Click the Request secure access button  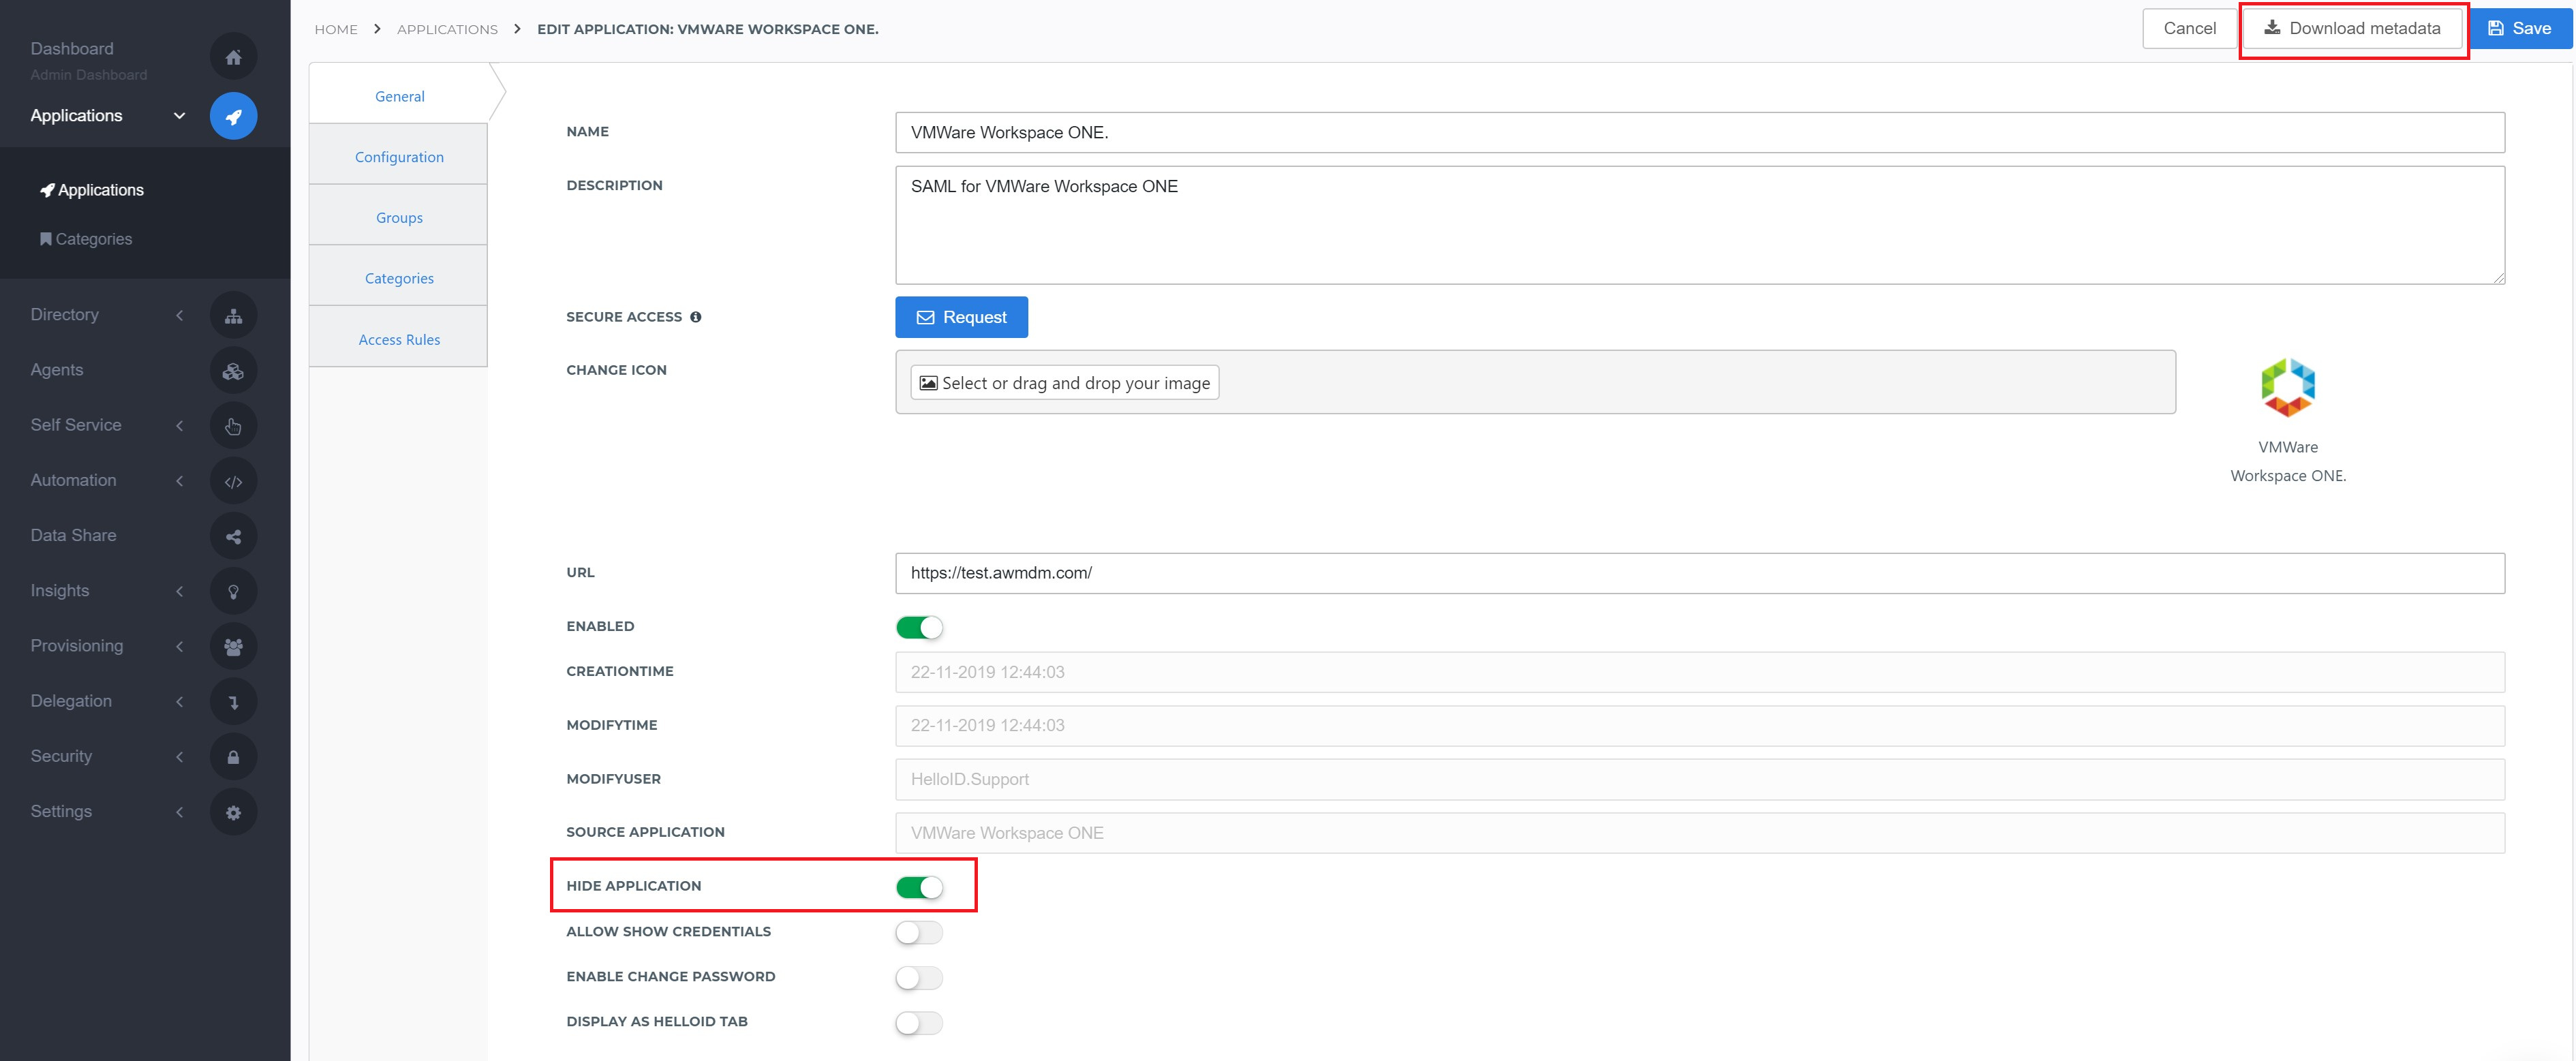pyautogui.click(x=961, y=317)
